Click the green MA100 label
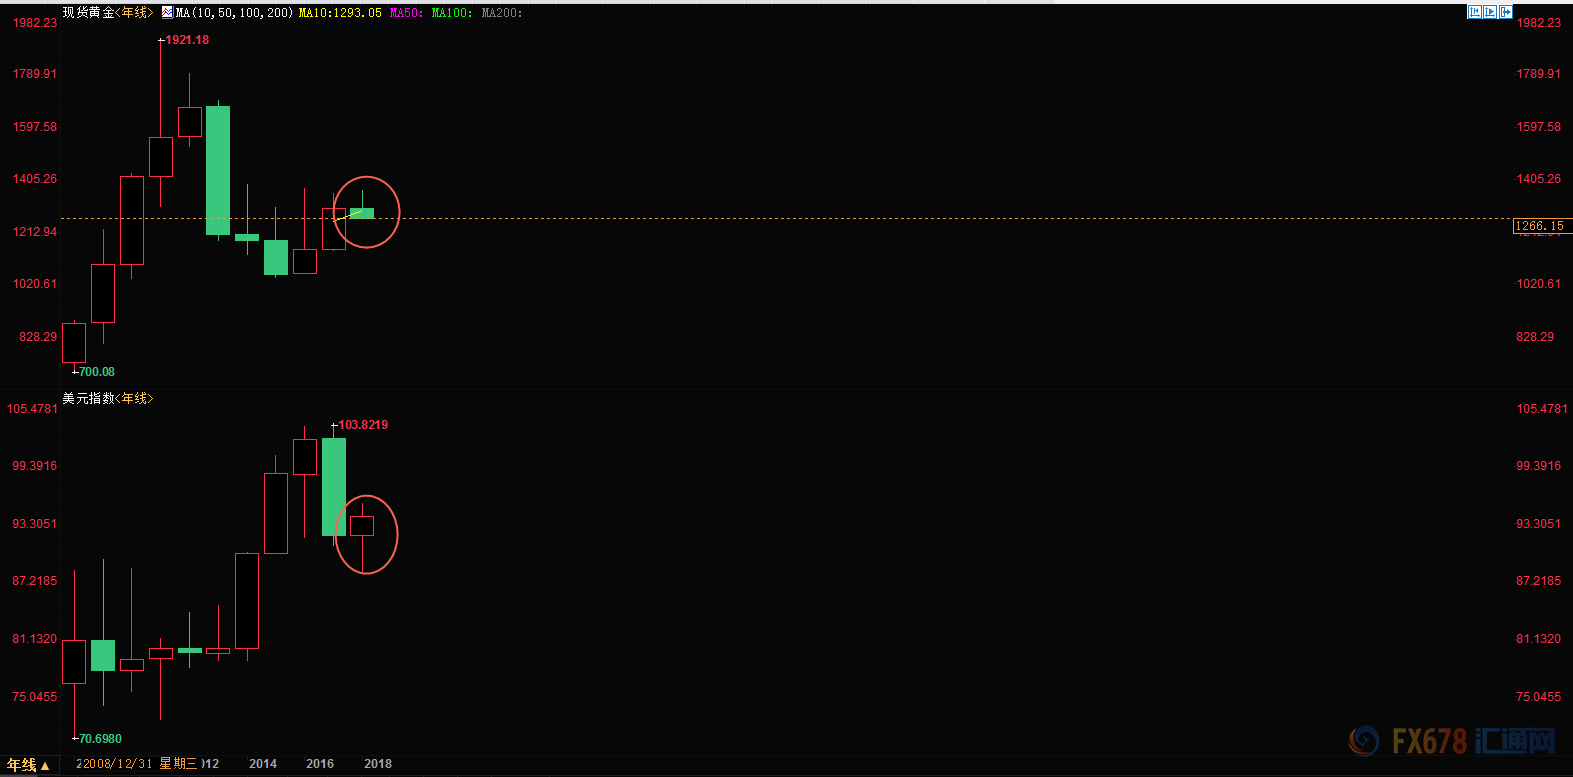The height and width of the screenshot is (777, 1573). (x=451, y=13)
